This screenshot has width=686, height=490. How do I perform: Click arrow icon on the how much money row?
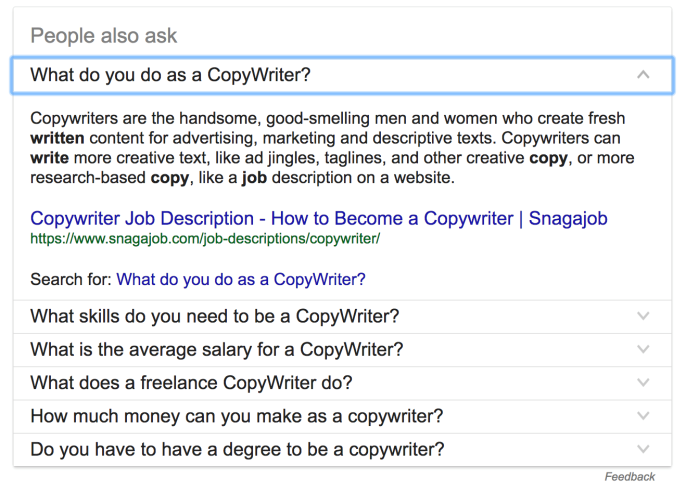click(x=643, y=416)
